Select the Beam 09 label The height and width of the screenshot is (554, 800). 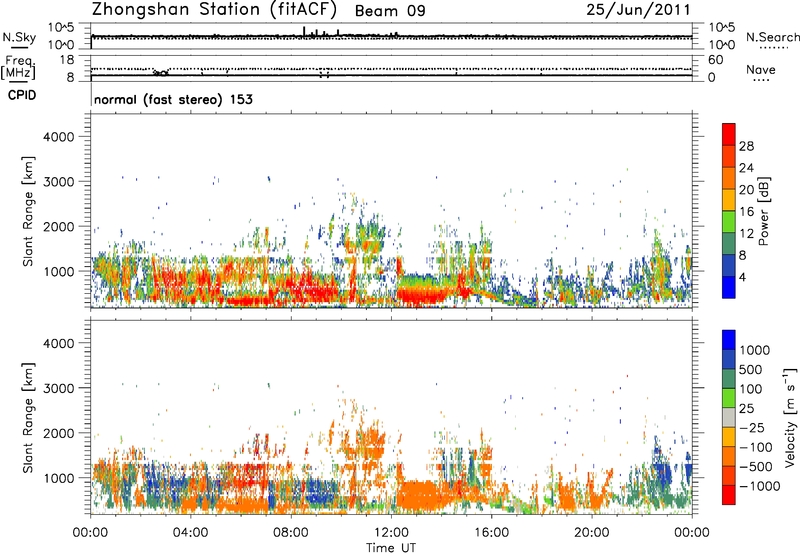pos(390,11)
